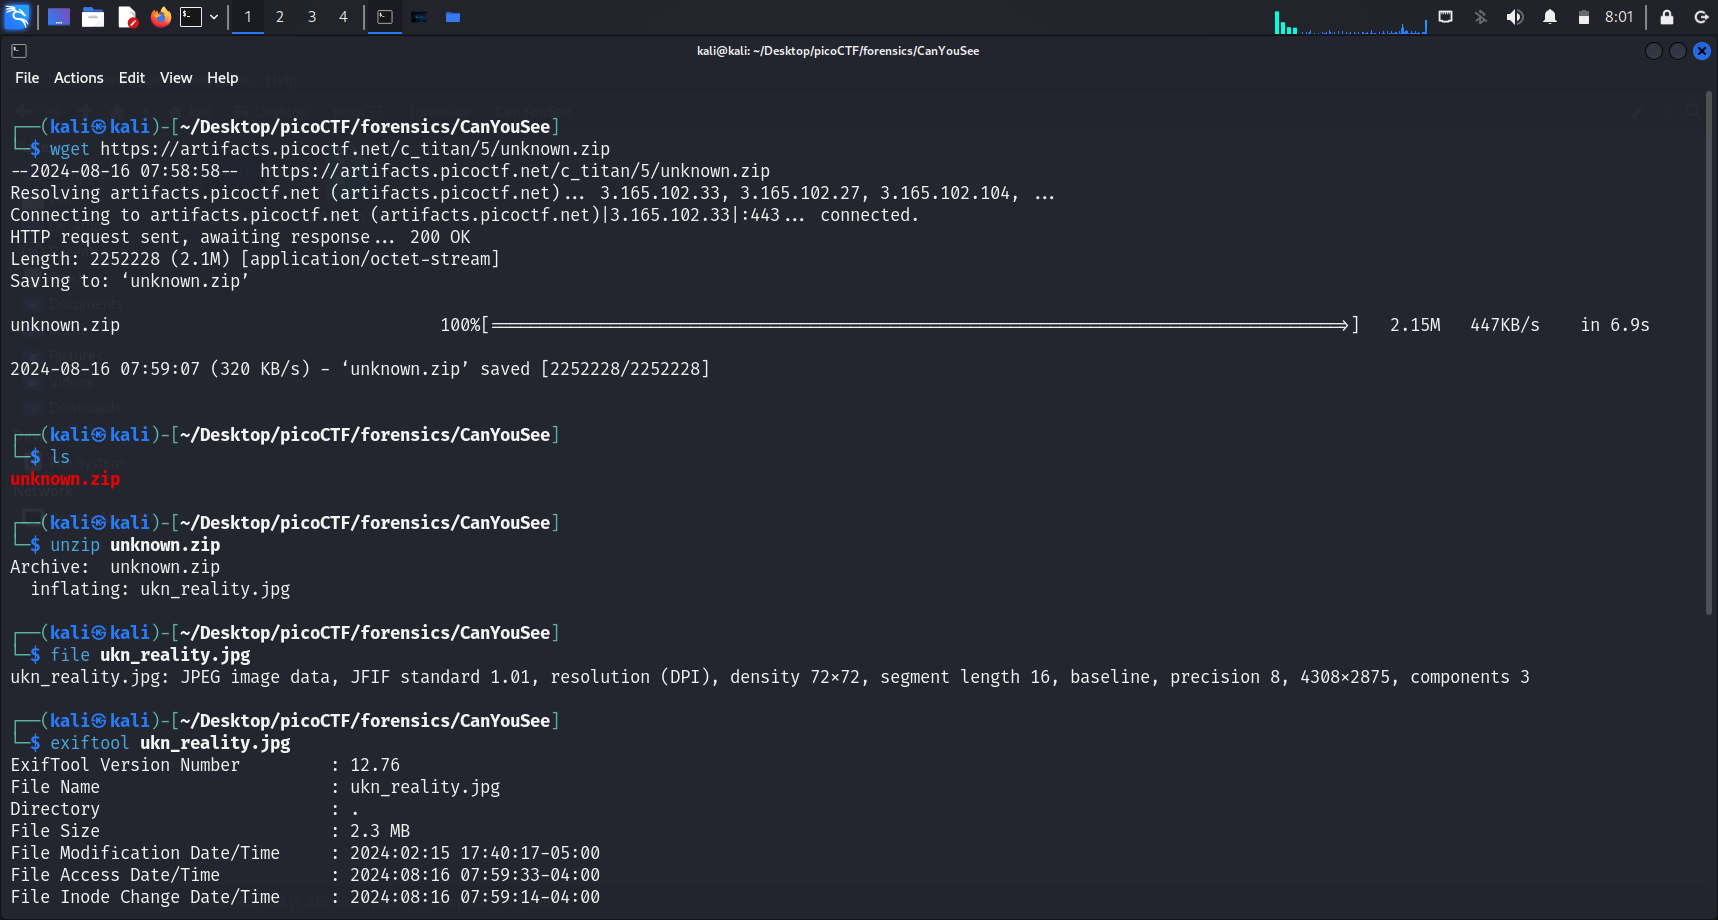Screen dimensions: 1718x920
Task: Click the 8:01 panel clock
Action: click(1618, 17)
